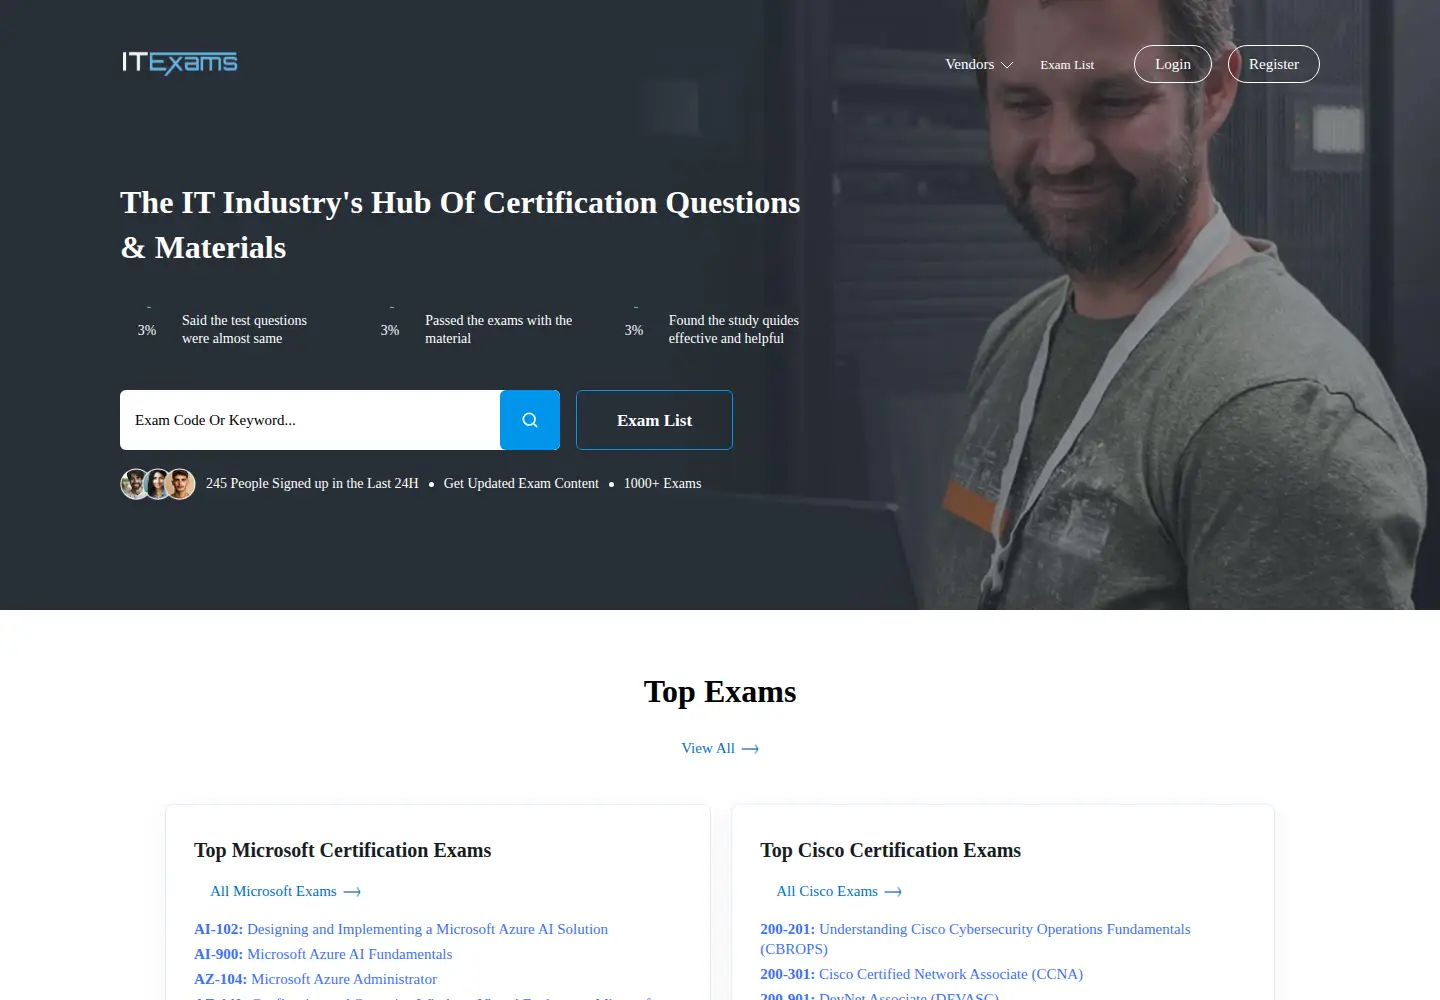The width and height of the screenshot is (1440, 1000).
Task: Open the AI-900 Azure AI Fundamentals exam
Action: pyautogui.click(x=323, y=954)
